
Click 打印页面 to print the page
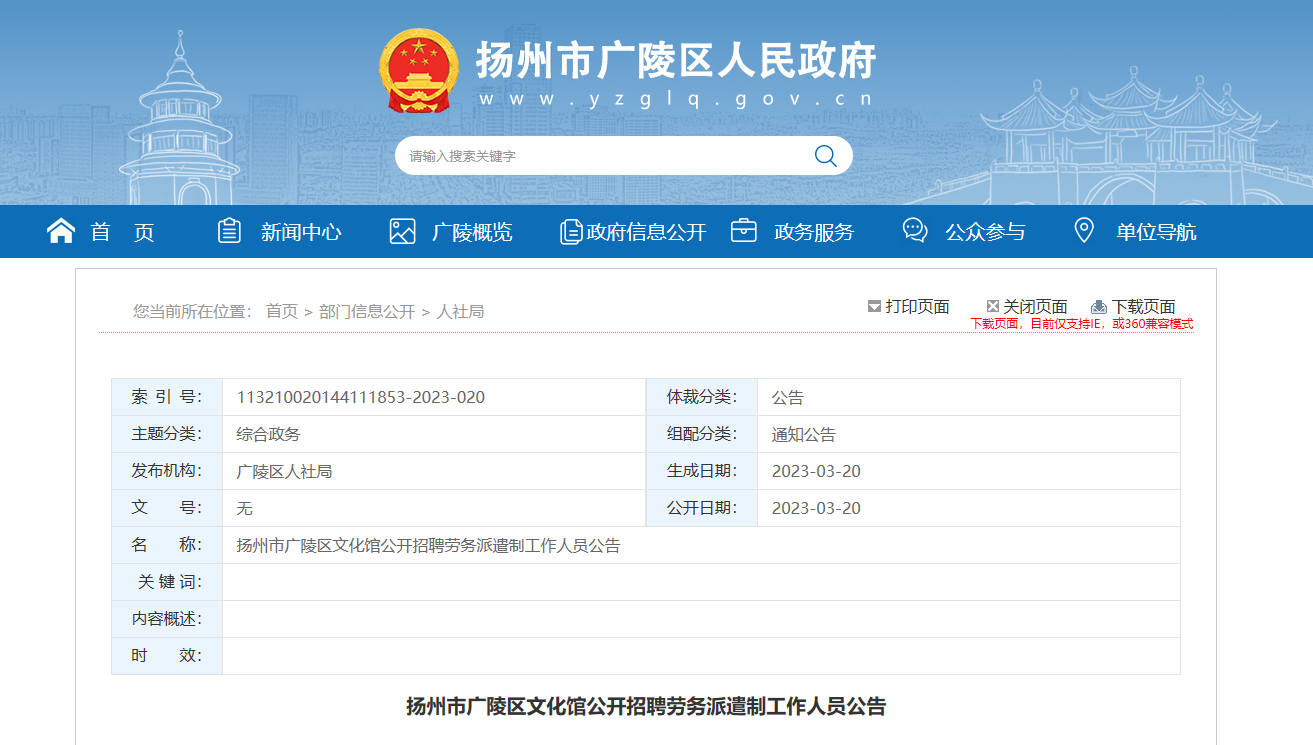[917, 306]
